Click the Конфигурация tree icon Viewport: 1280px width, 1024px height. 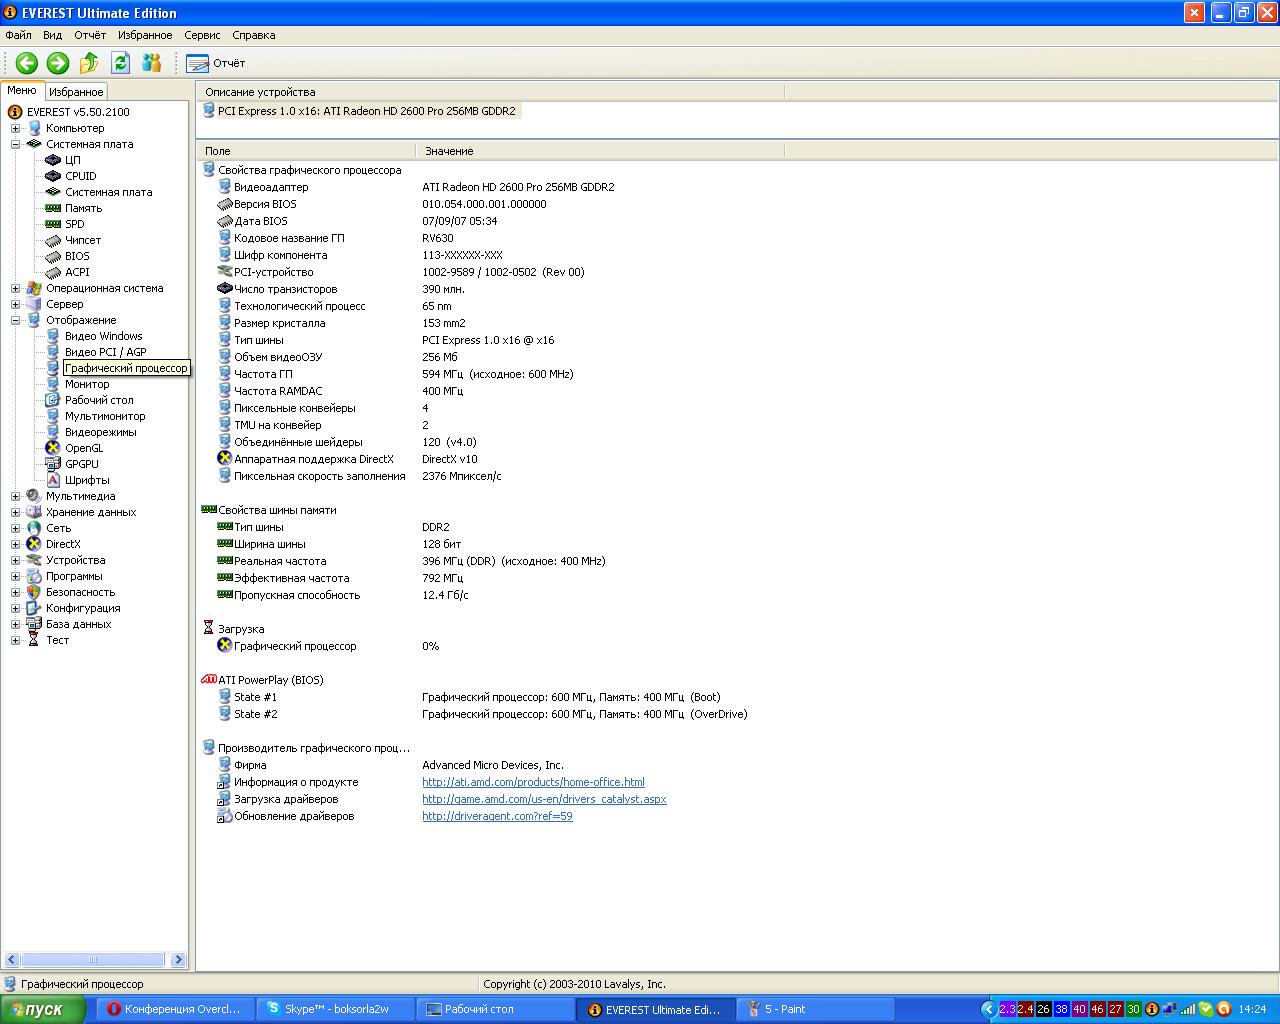point(34,608)
